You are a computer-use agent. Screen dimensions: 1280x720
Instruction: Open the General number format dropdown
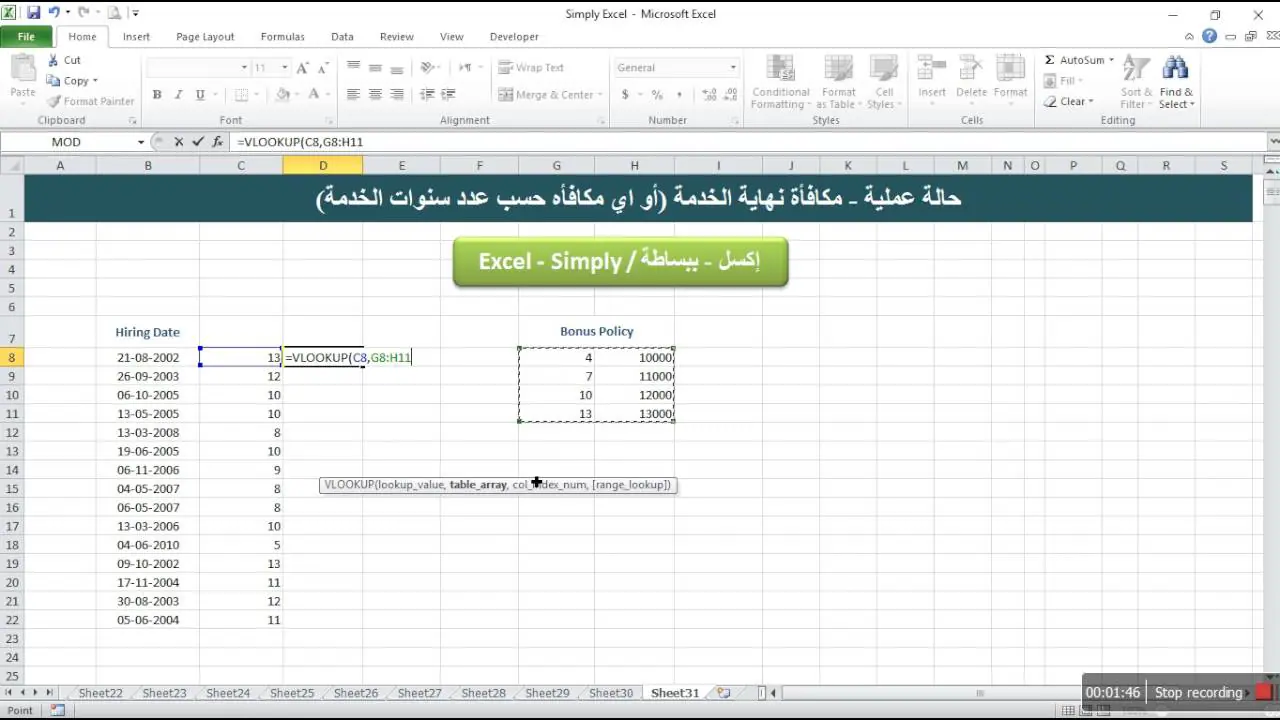pos(733,68)
